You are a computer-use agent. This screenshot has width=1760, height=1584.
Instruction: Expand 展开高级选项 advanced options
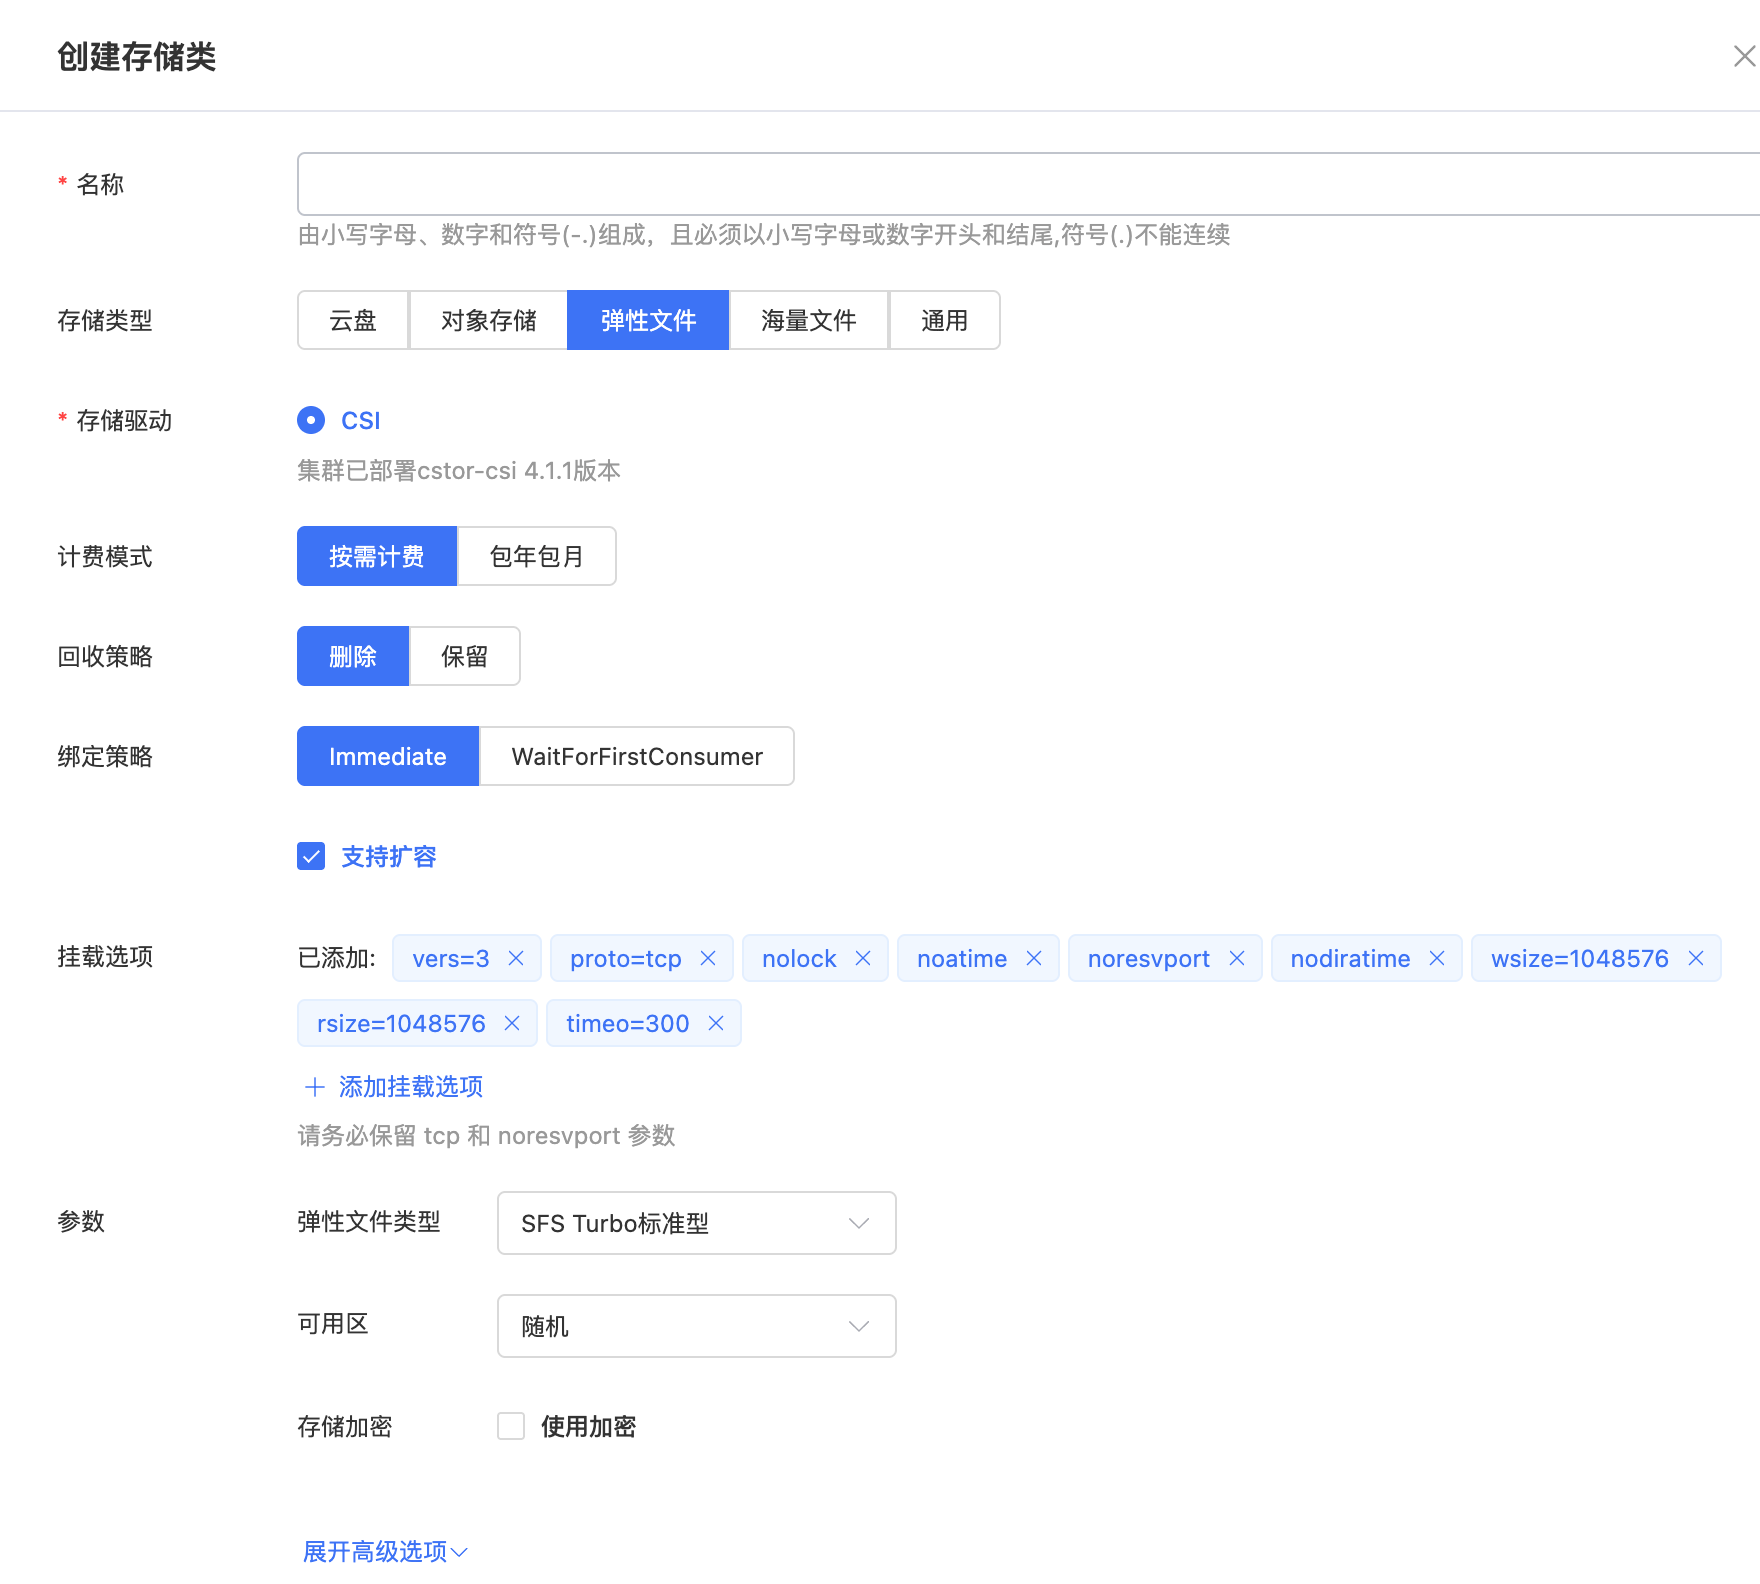point(385,1551)
